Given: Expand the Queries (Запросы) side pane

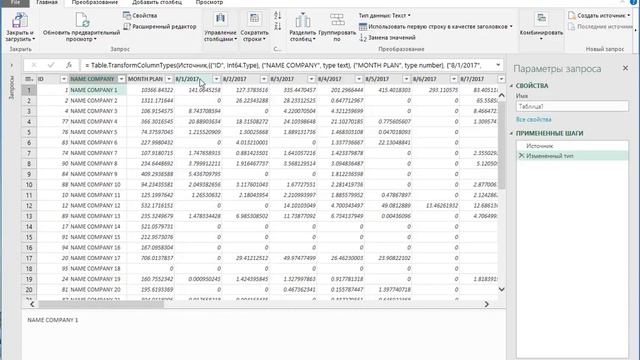Looking at the screenshot, I should (x=11, y=65).
